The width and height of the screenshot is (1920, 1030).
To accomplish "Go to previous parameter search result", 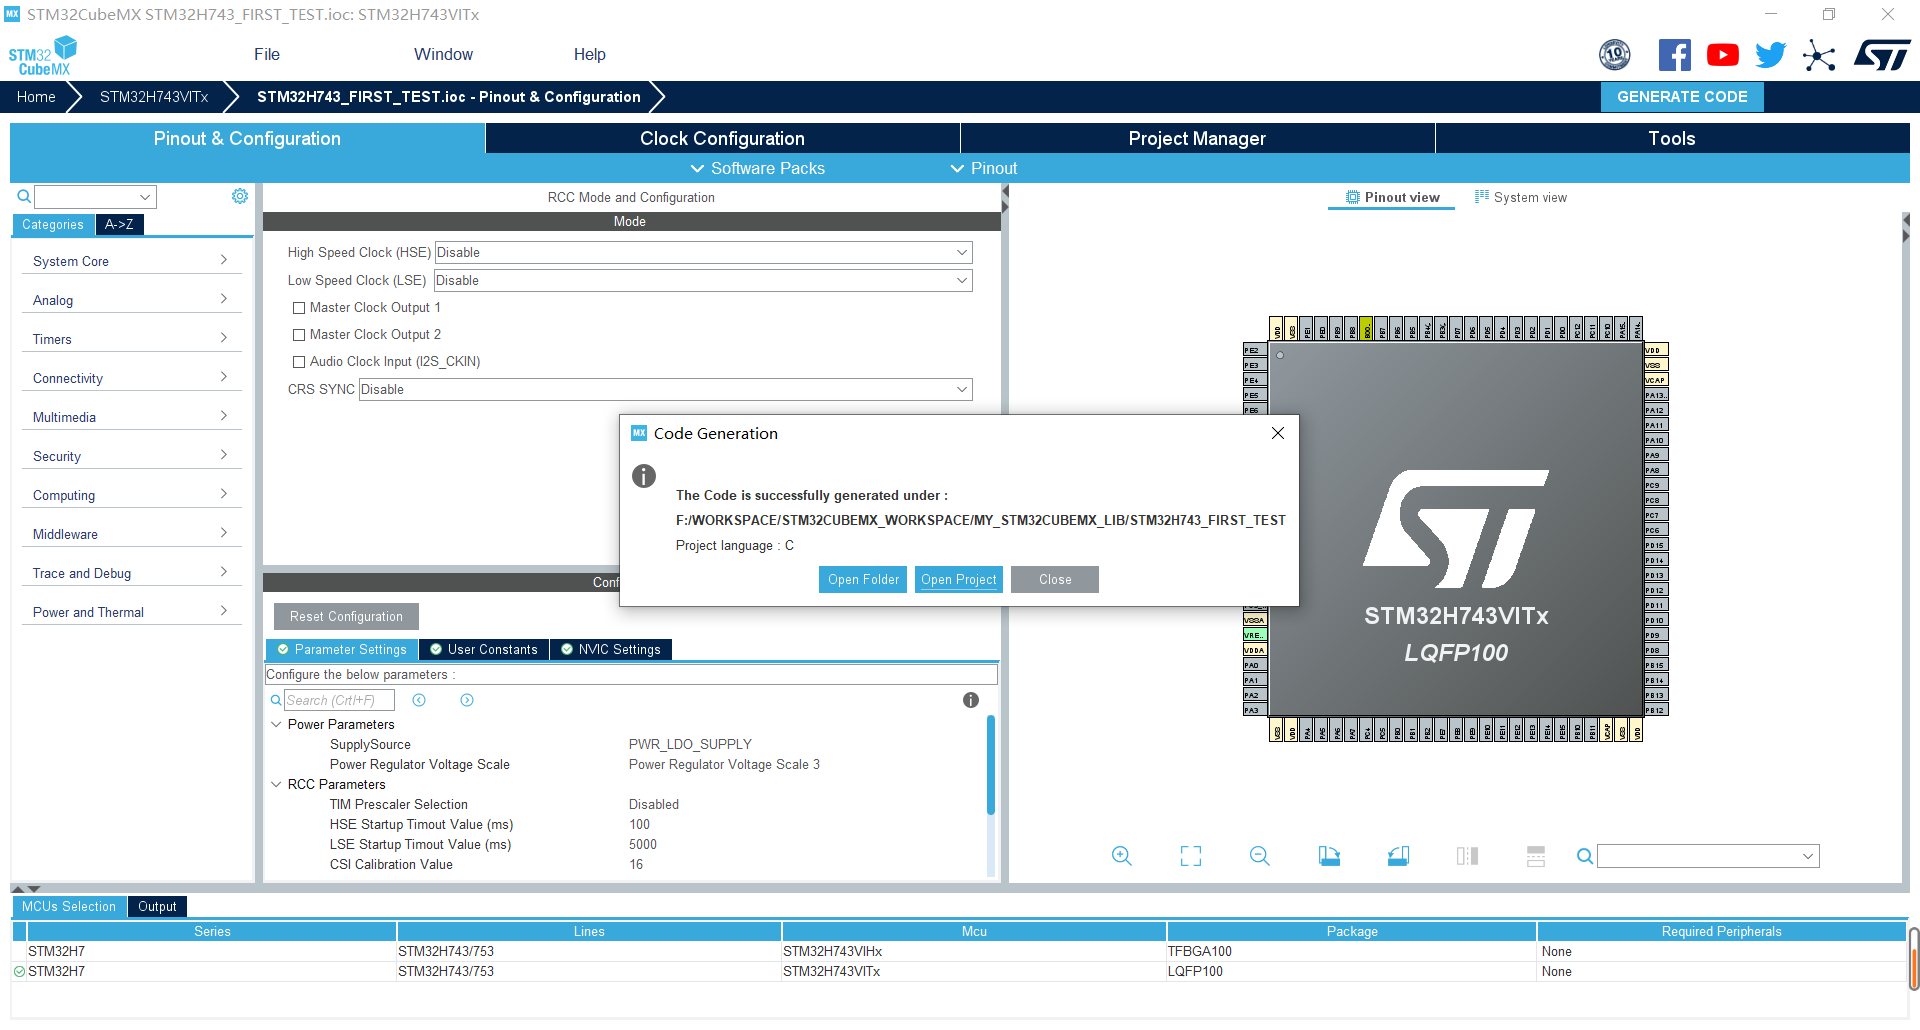I will (x=419, y=700).
